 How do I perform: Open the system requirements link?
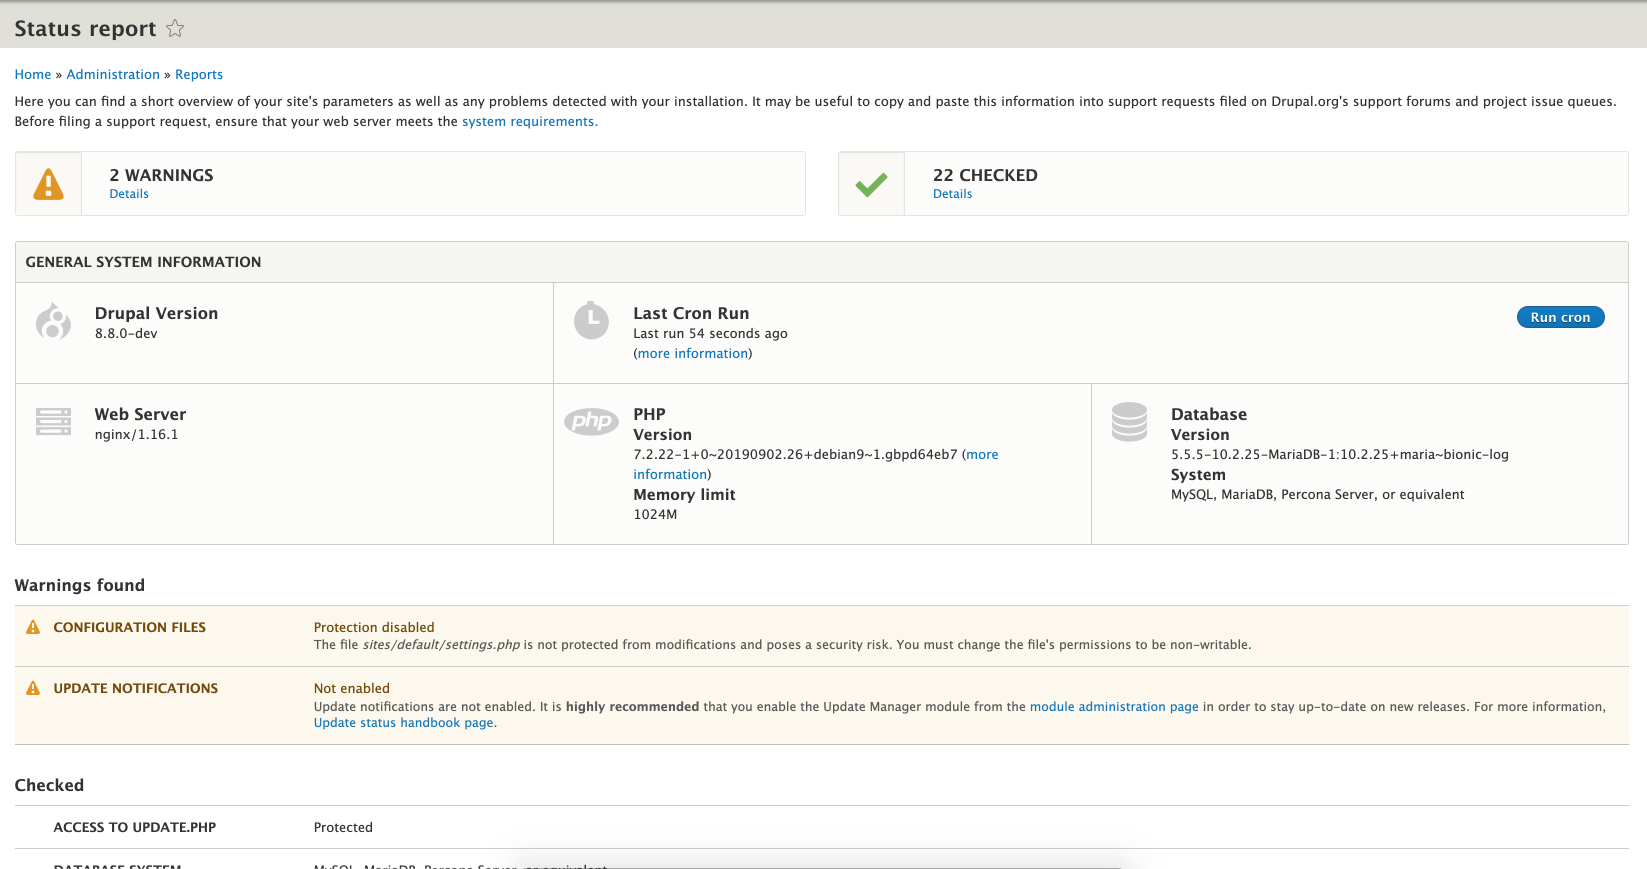[x=528, y=121]
